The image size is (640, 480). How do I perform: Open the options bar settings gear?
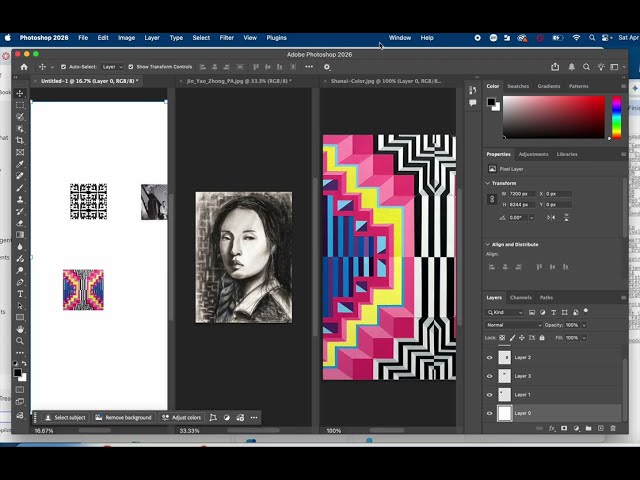pos(327,67)
